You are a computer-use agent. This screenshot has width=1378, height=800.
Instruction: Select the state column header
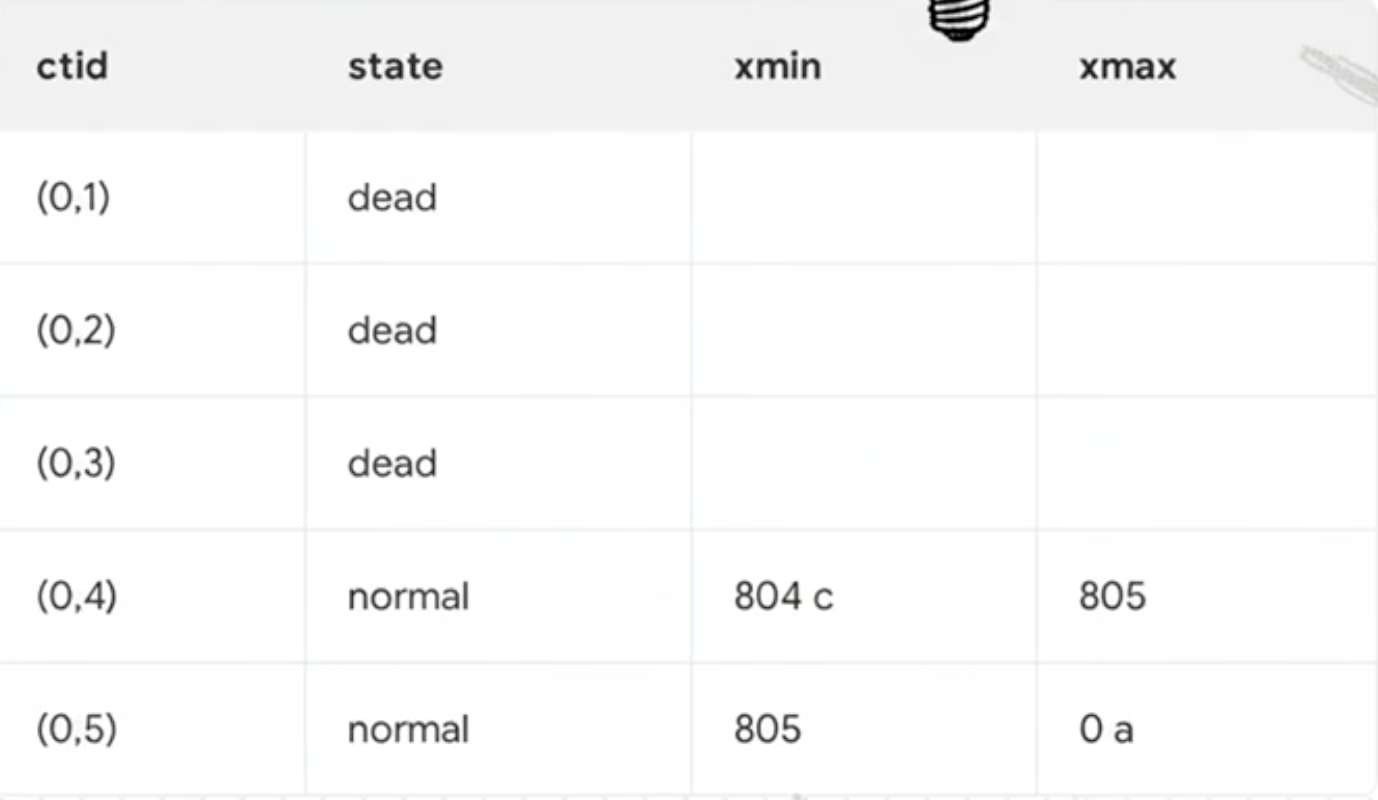coord(395,67)
